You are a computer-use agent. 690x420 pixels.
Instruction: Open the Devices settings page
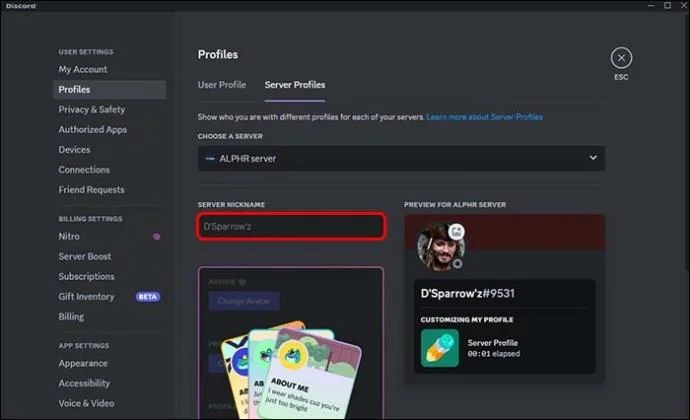pos(74,150)
